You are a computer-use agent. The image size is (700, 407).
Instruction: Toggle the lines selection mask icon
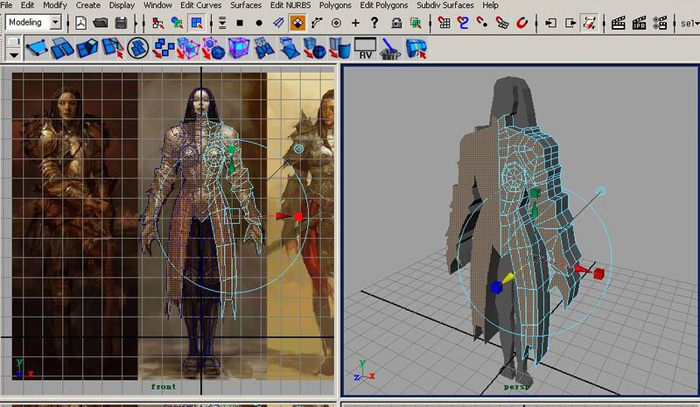(279, 23)
